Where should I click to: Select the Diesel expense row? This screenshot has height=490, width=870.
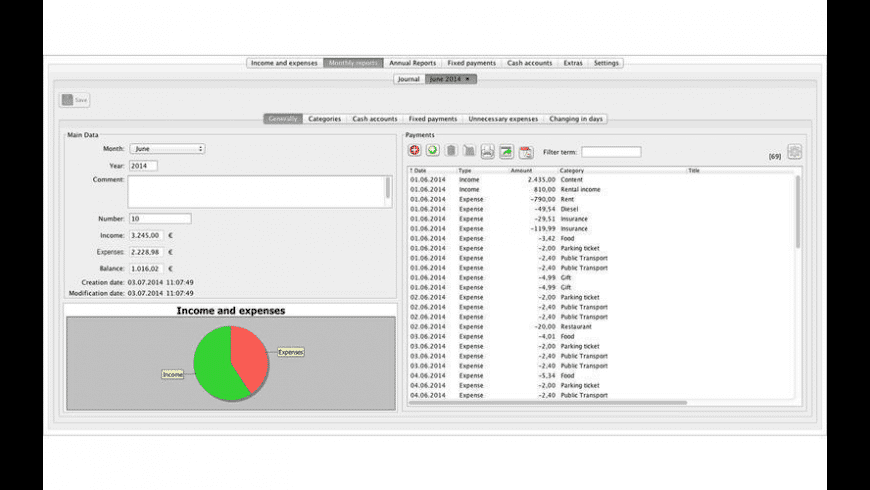pyautogui.click(x=602, y=209)
